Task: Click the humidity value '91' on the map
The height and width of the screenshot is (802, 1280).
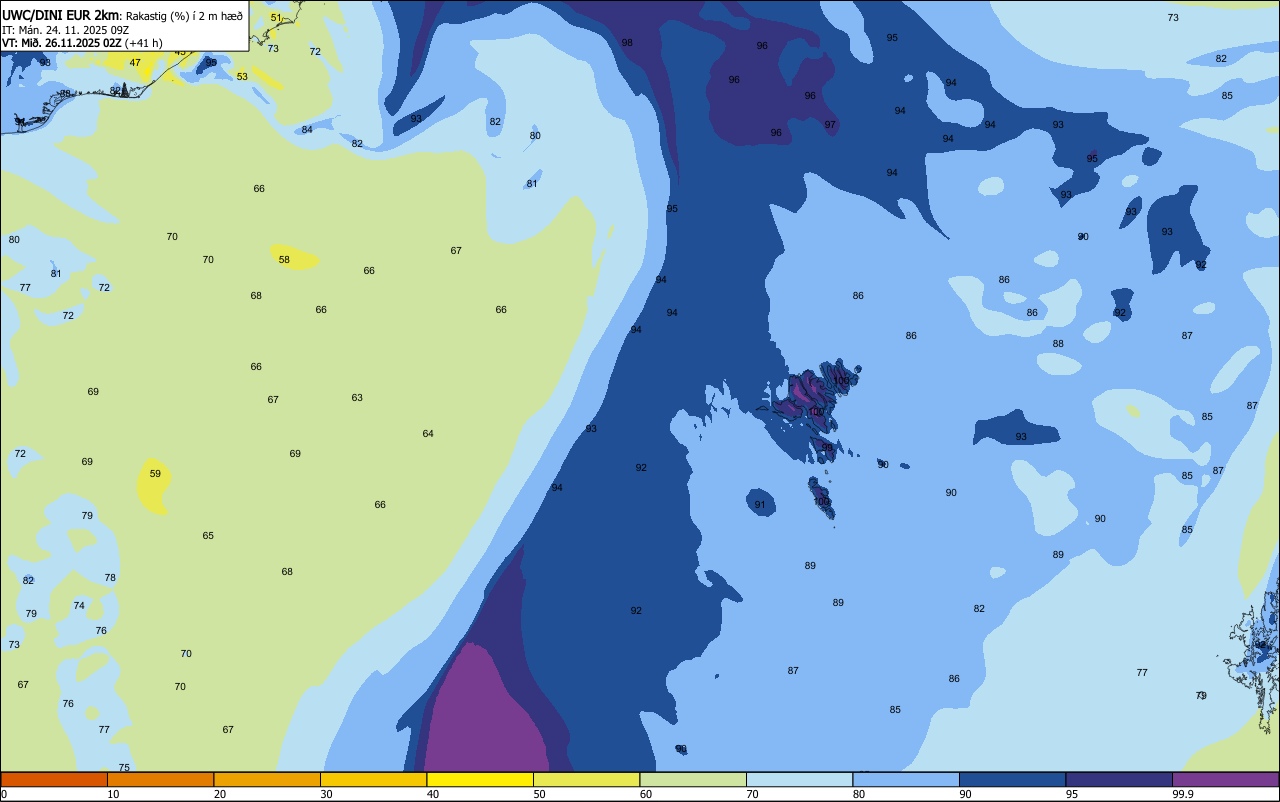Action: pos(760,504)
